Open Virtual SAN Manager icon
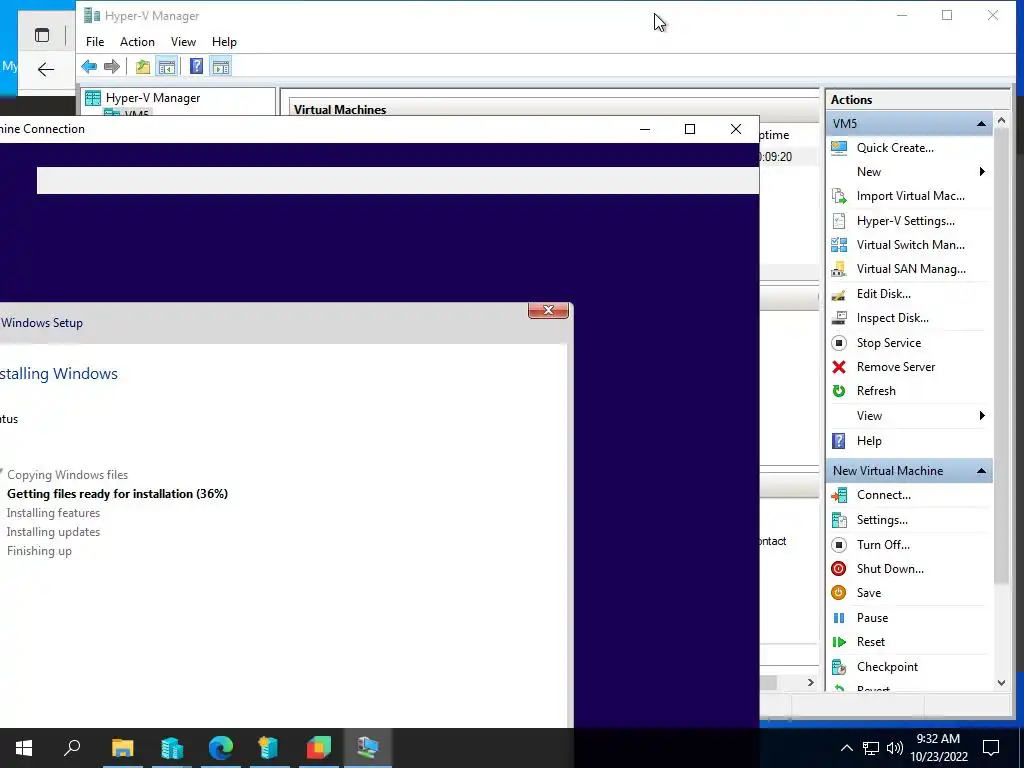The width and height of the screenshot is (1024, 768). point(839,269)
